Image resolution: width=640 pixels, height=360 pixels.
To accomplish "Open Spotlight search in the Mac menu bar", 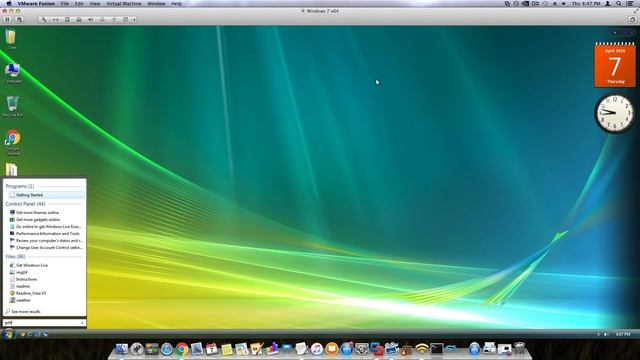I will (x=619, y=4).
